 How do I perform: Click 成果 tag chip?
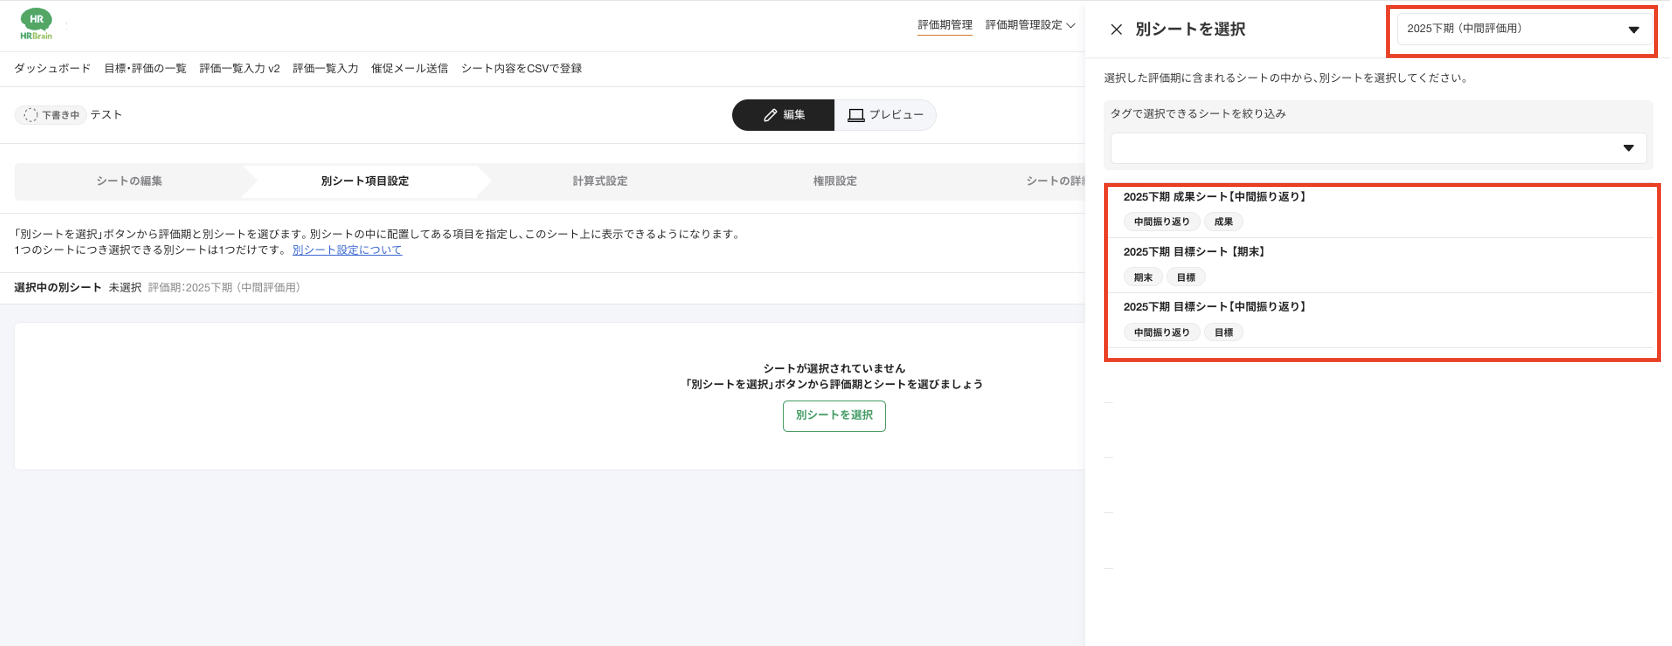tap(1223, 222)
